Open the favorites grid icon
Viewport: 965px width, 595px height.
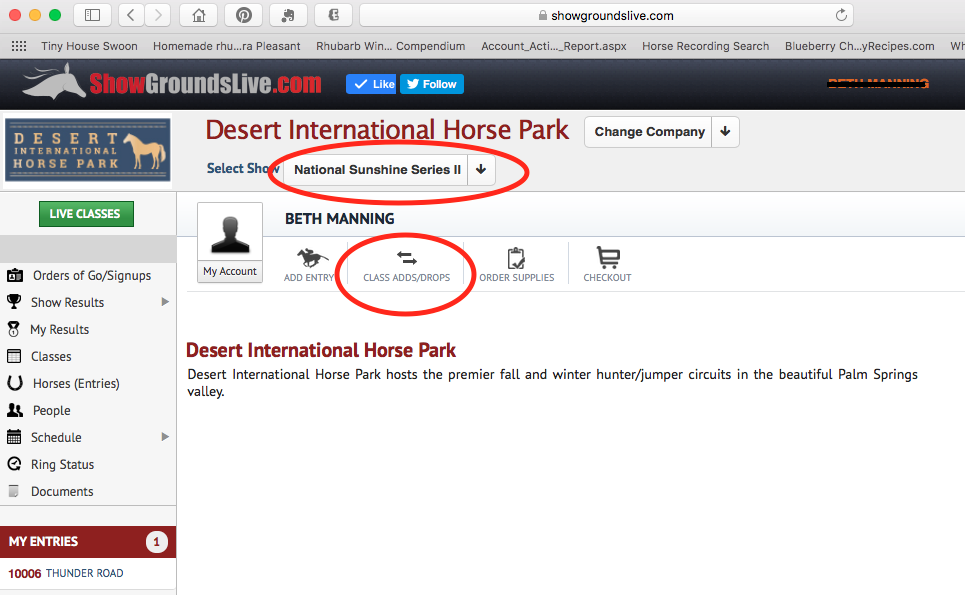click(x=19, y=46)
